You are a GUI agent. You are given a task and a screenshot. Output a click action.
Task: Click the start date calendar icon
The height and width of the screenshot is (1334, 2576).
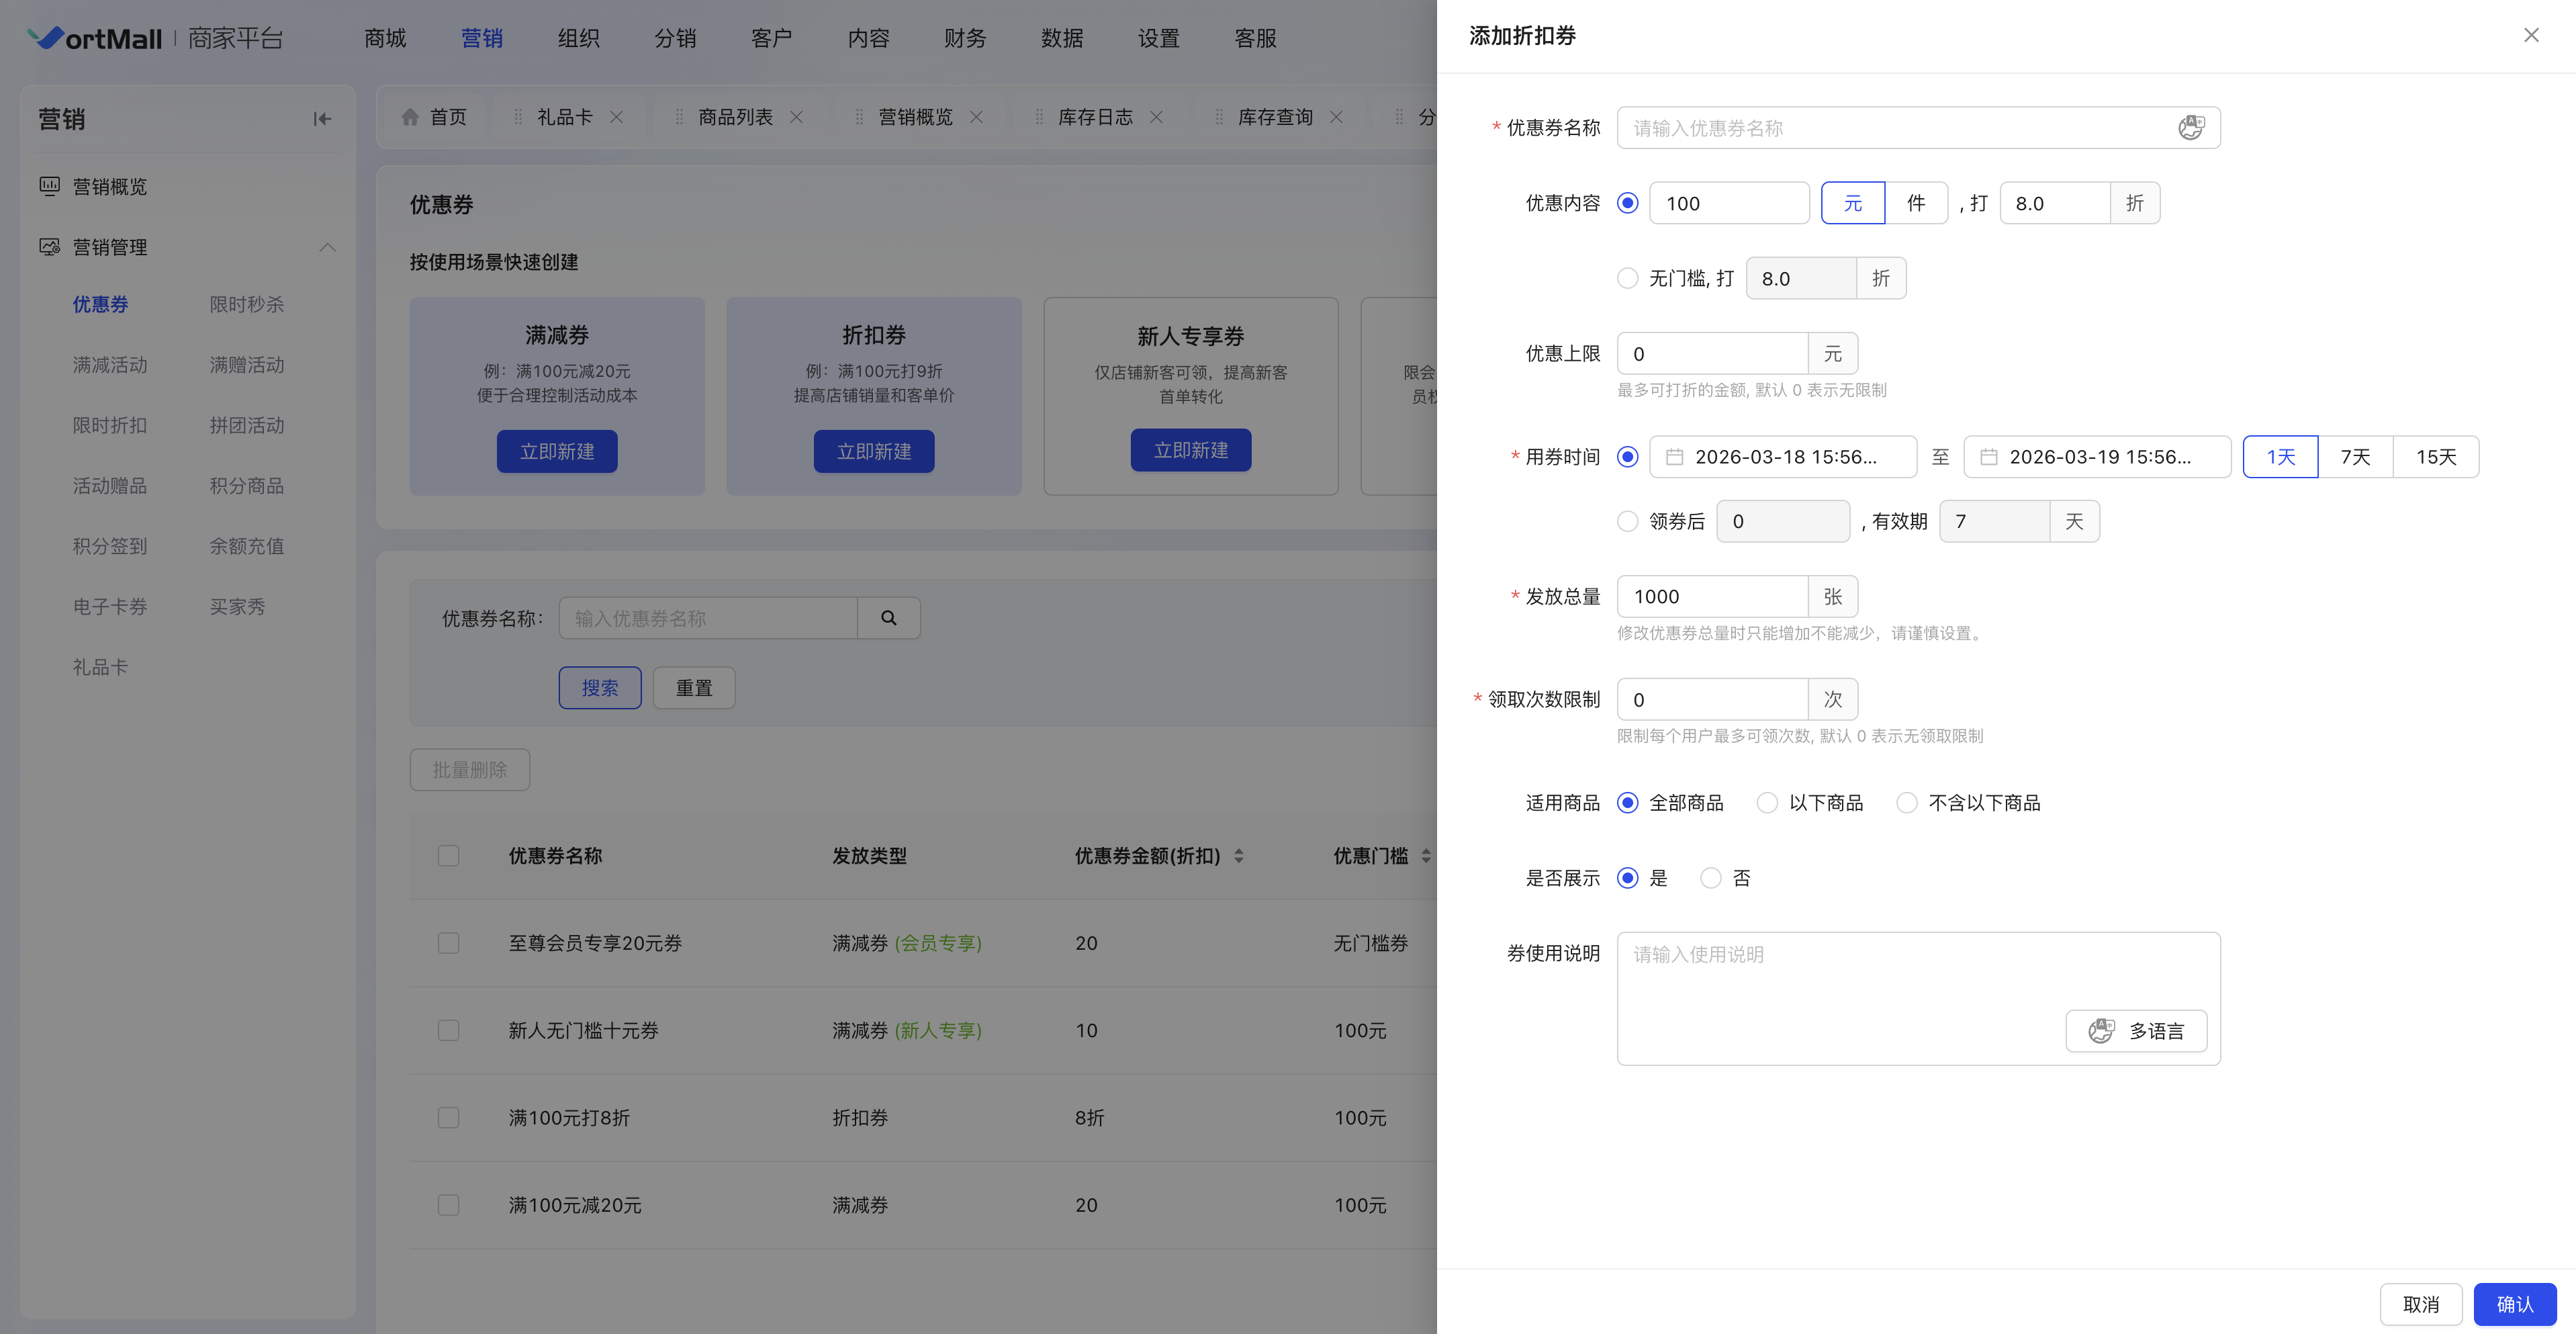1674,457
